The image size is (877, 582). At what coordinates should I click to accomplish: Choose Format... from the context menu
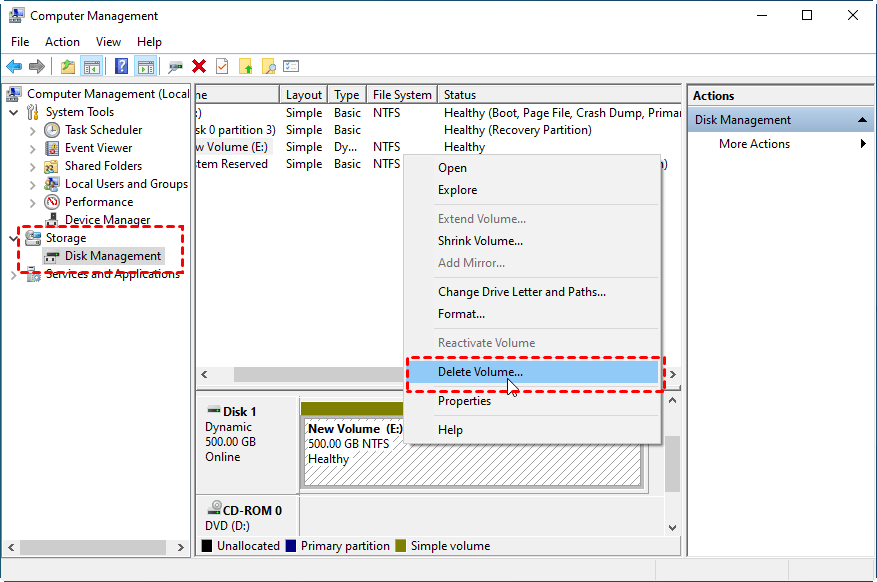point(532,314)
